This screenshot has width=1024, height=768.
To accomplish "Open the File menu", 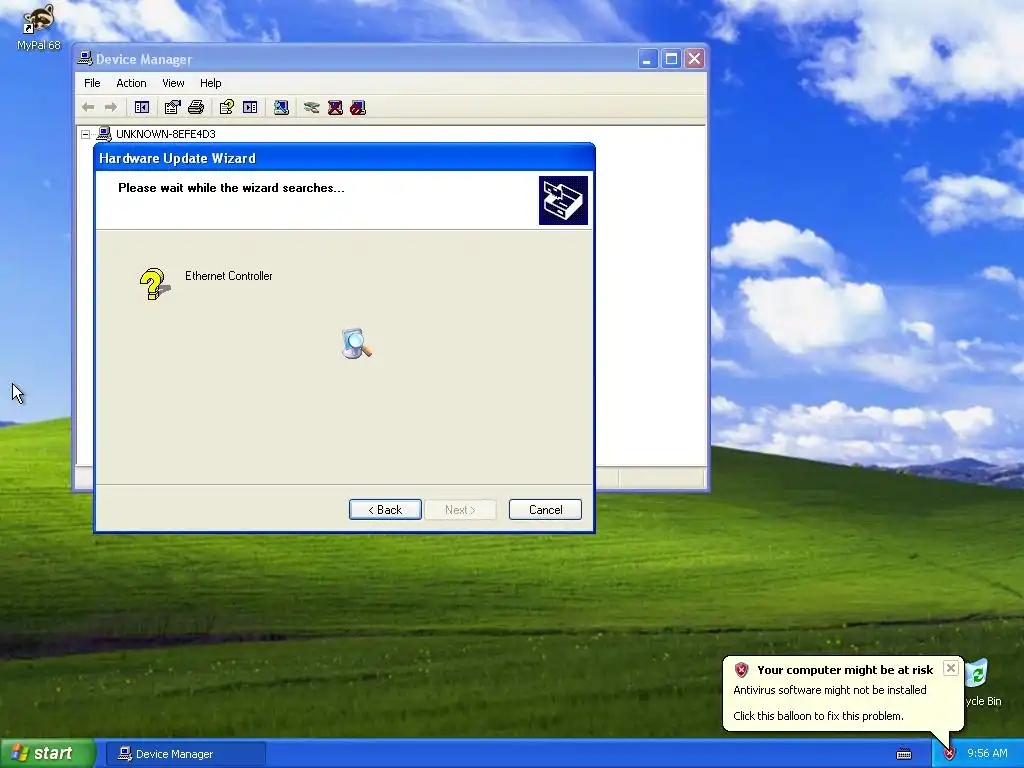I will [92, 83].
